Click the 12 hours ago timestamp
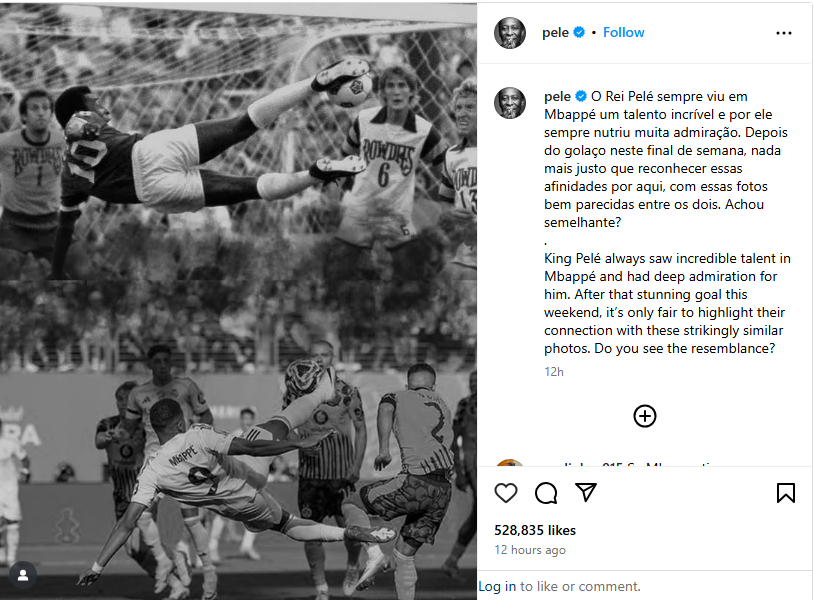 click(530, 550)
